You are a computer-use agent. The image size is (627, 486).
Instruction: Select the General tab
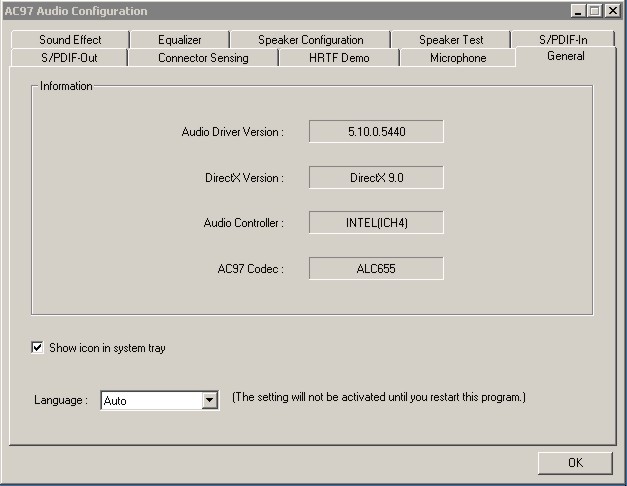pyautogui.click(x=565, y=56)
